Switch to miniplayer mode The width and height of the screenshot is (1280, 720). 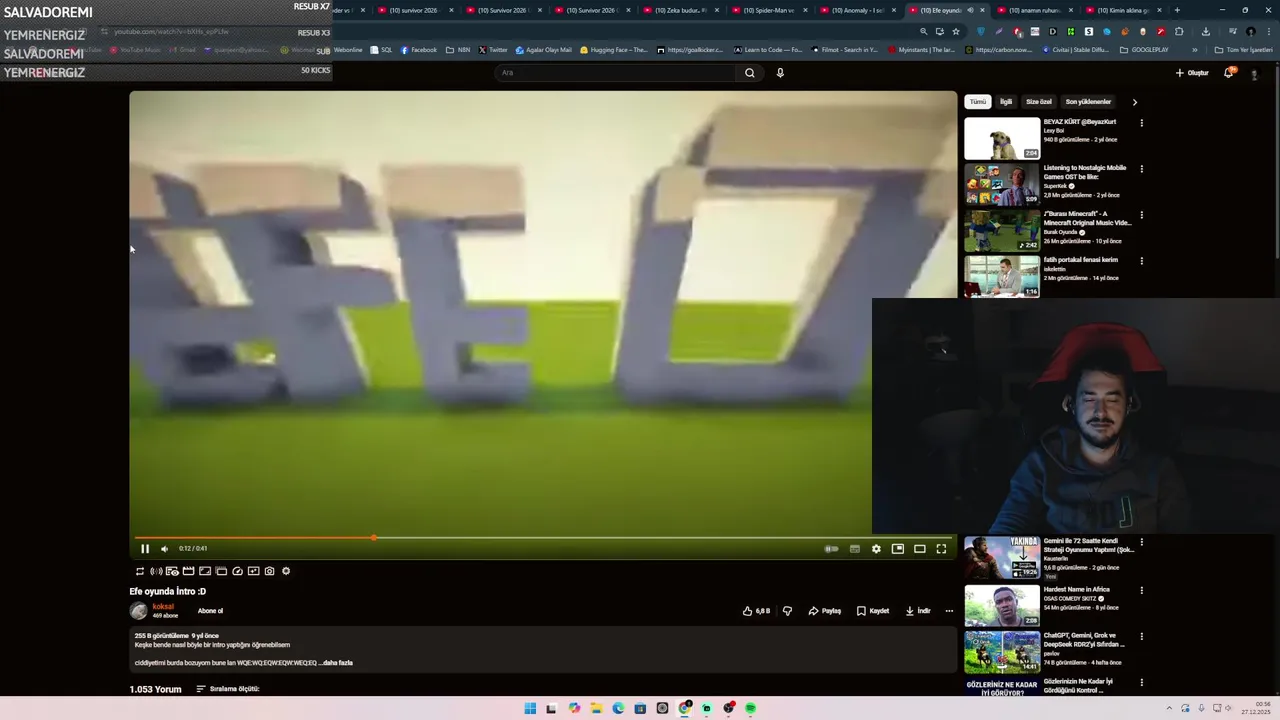click(x=898, y=549)
